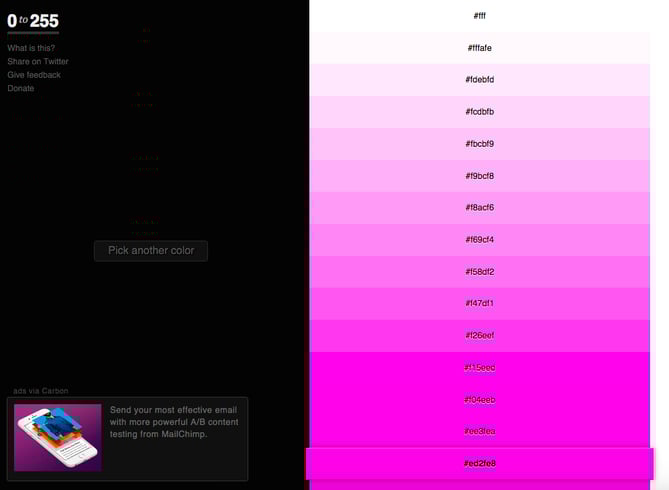
Task: Pick the #f04eeb magenta swatch
Action: pos(480,400)
